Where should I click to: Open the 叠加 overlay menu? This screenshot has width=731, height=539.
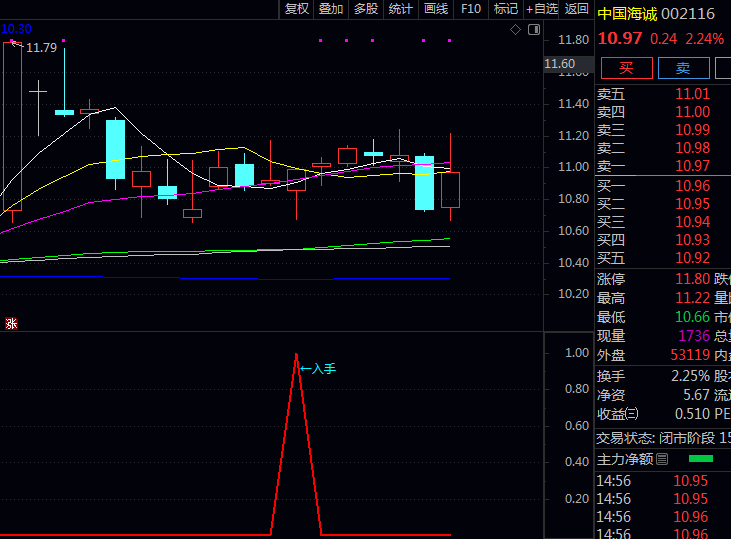point(331,9)
